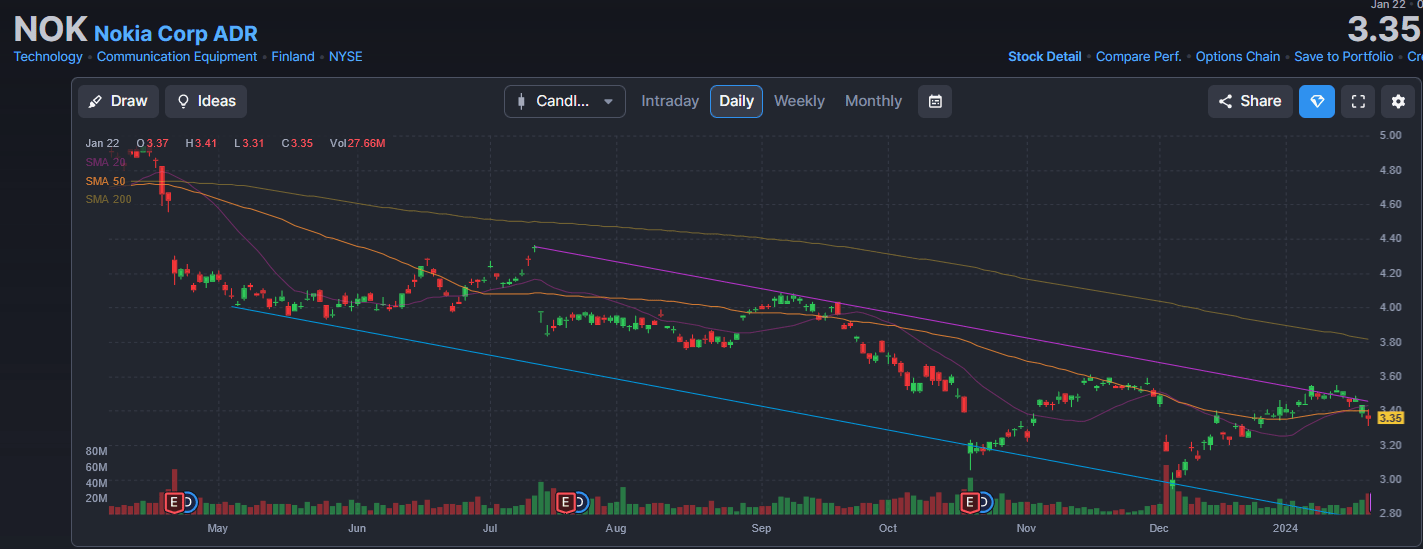Click the Ideas lightbulb button
Screen dimensions: 1423x549
click(x=205, y=101)
